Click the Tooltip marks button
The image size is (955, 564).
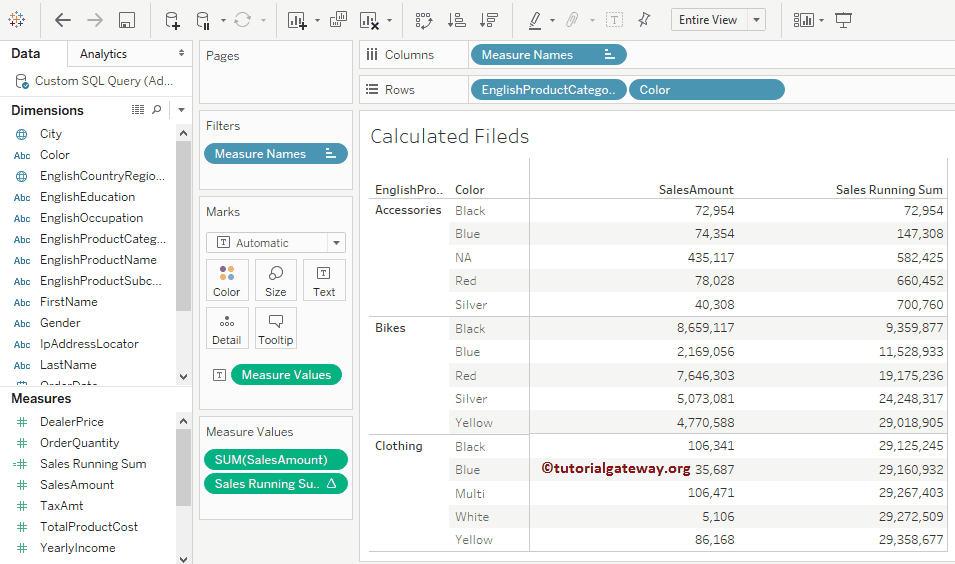275,328
